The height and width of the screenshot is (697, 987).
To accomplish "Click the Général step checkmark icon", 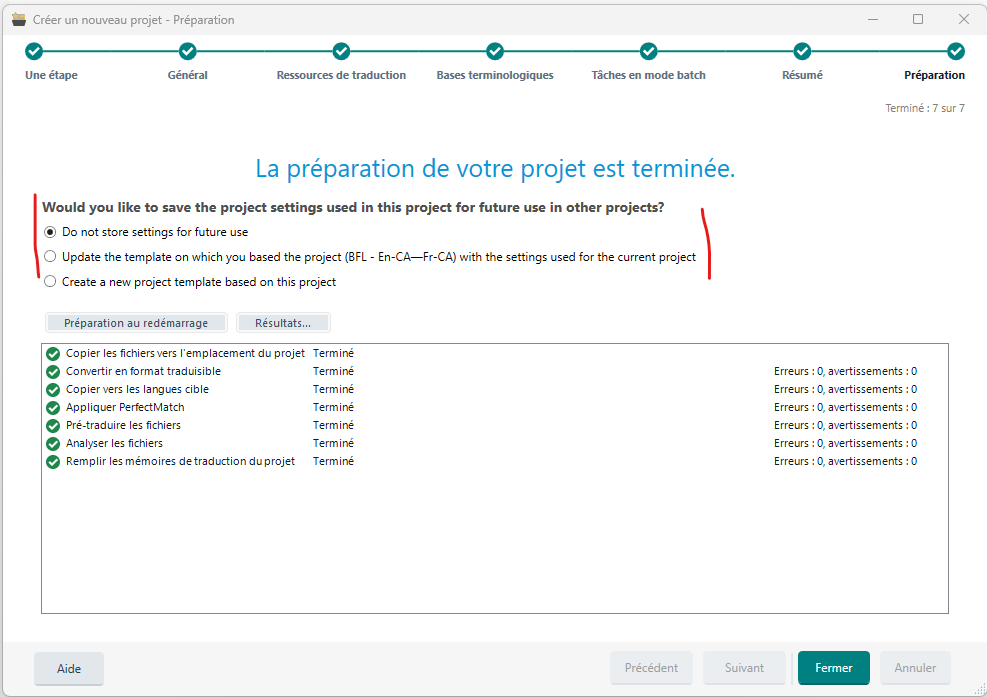I will click(x=188, y=51).
